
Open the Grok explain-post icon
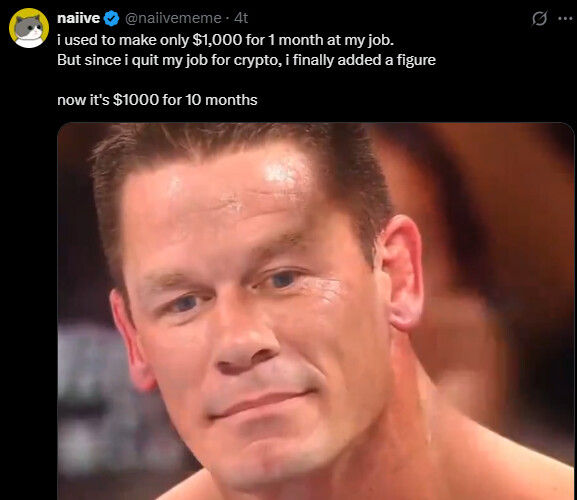pos(539,18)
